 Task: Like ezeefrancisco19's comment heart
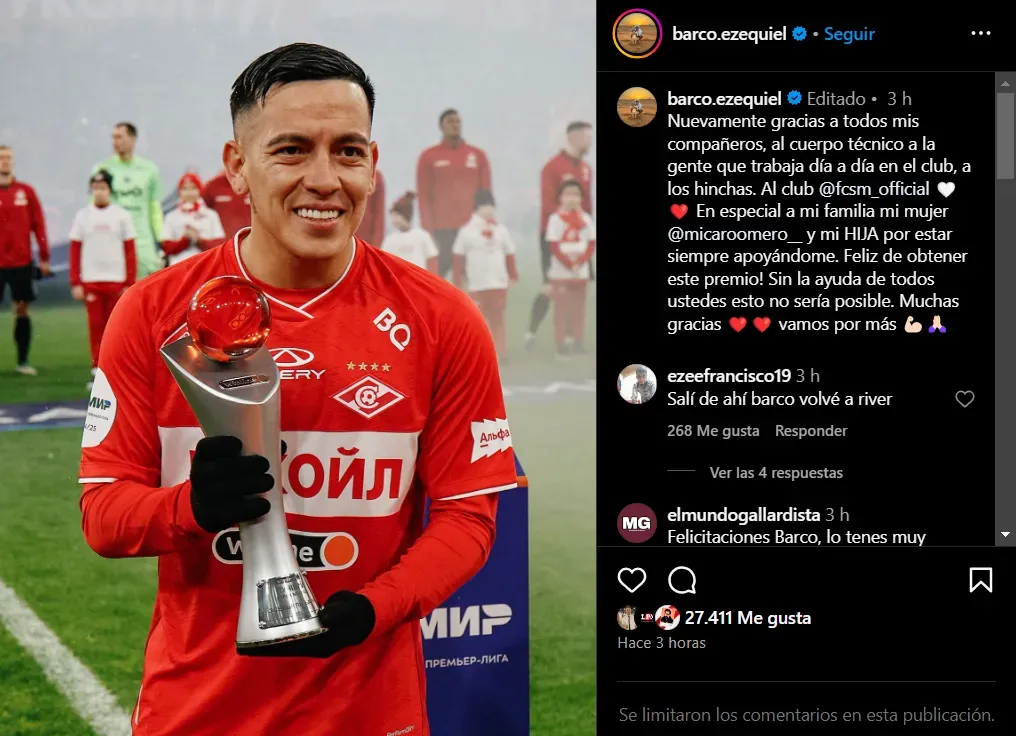965,399
